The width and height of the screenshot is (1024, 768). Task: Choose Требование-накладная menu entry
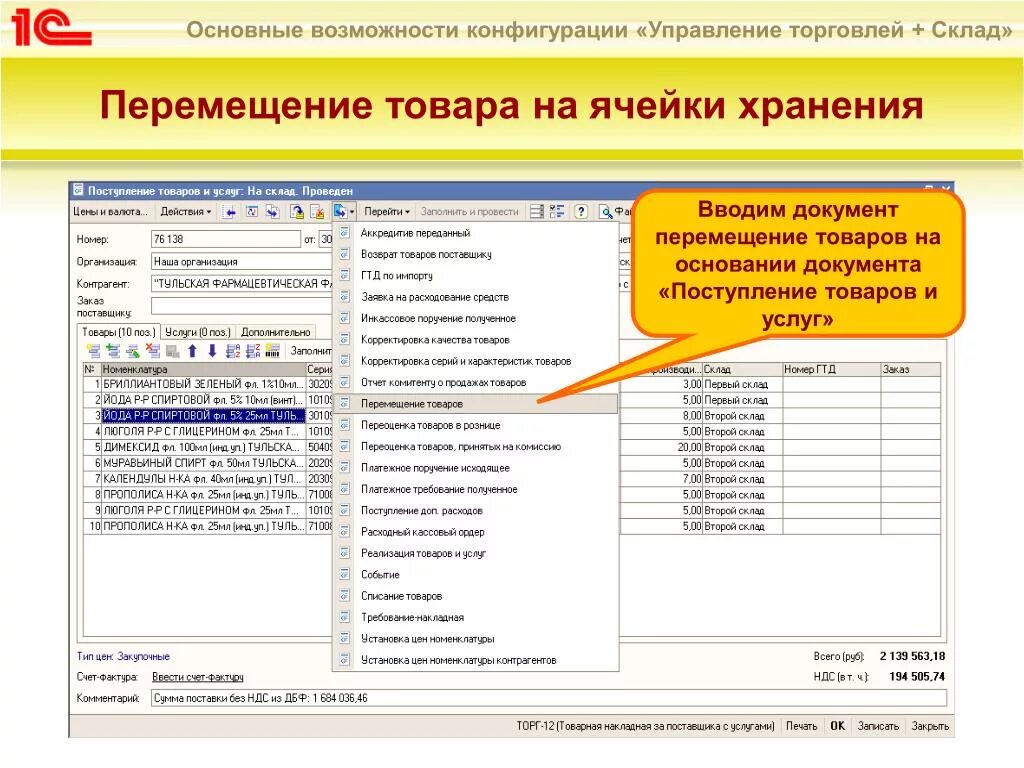click(475, 618)
